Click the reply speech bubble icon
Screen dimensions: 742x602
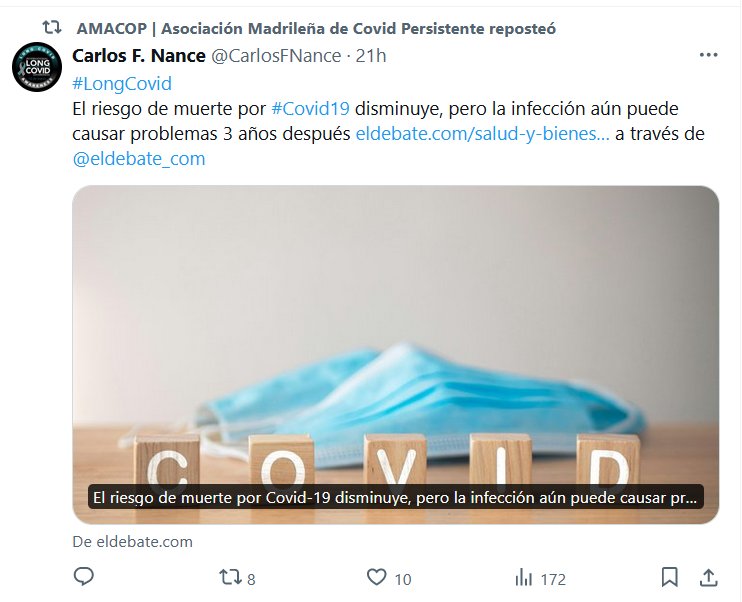pyautogui.click(x=84, y=577)
